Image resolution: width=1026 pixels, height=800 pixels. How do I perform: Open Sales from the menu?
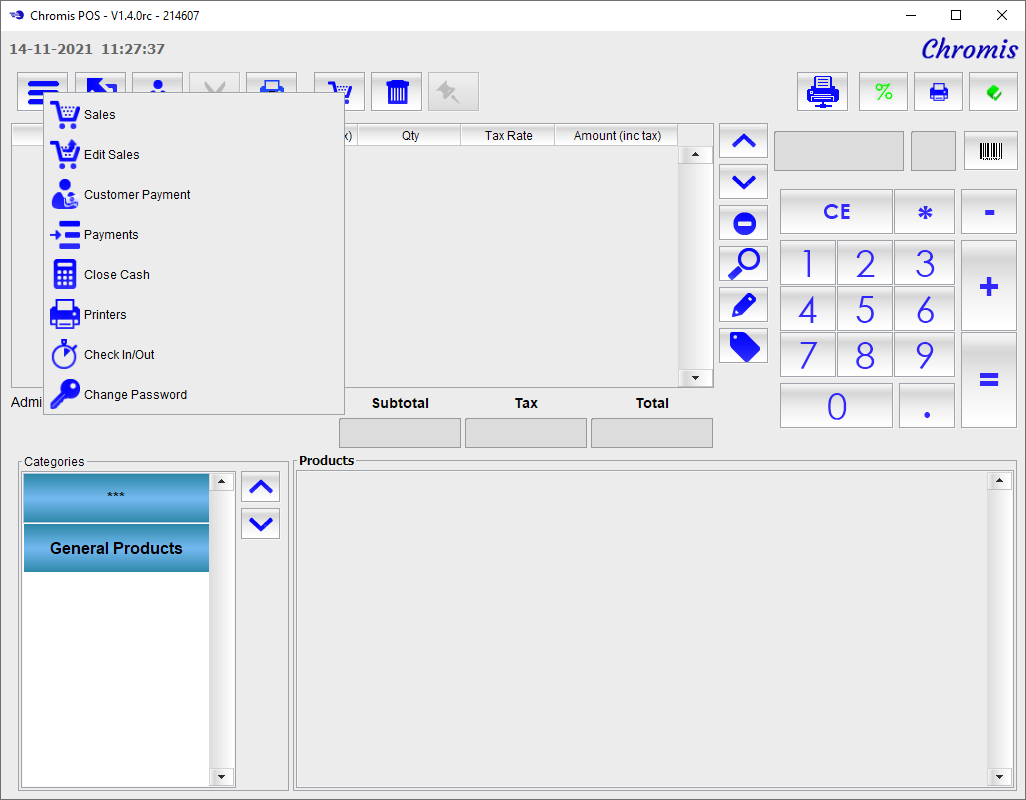pyautogui.click(x=194, y=114)
